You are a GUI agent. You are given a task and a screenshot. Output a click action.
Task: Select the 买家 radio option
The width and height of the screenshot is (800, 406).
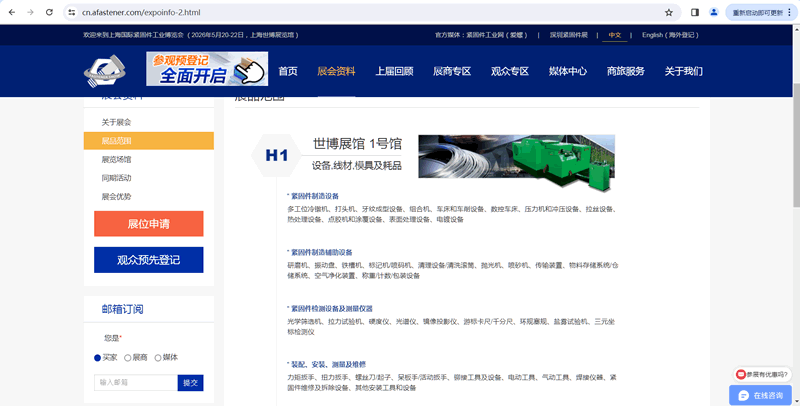pos(98,357)
